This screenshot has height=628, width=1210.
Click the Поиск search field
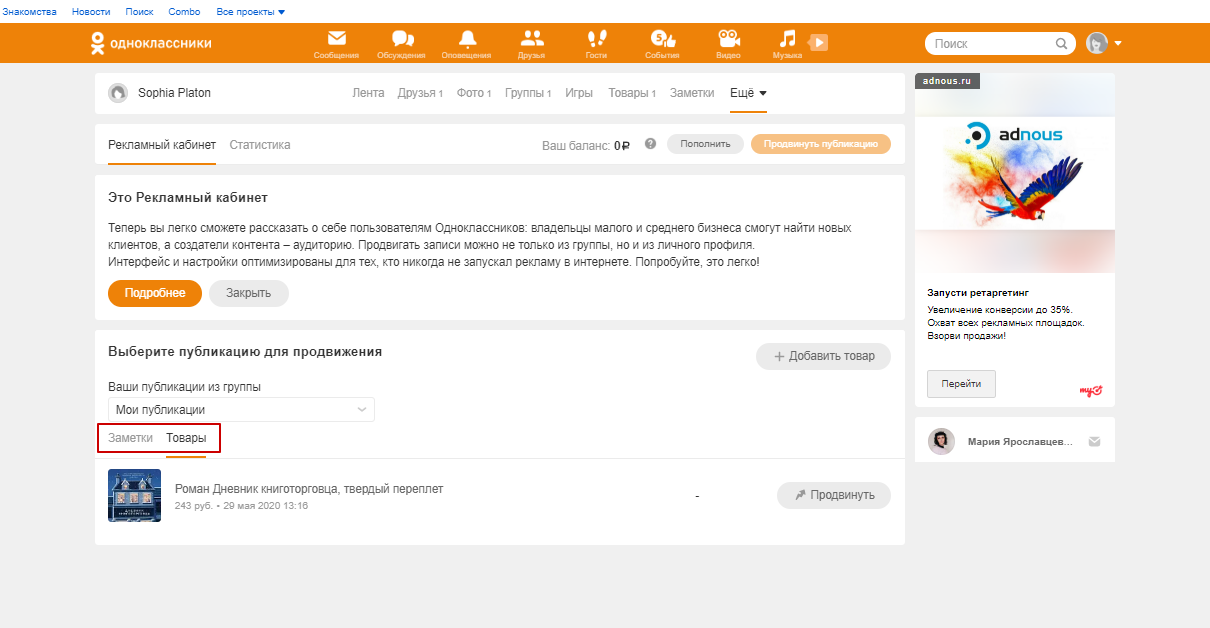[990, 44]
